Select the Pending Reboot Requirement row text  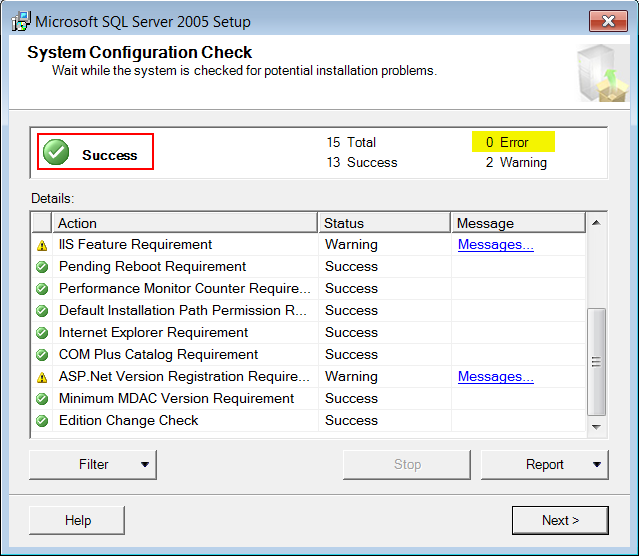152,267
